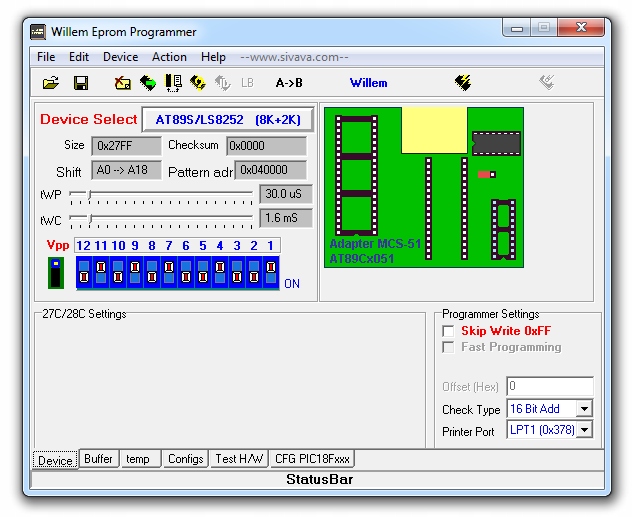633x517 pixels.
Task: Toggle DIP switch 3
Action: click(237, 272)
